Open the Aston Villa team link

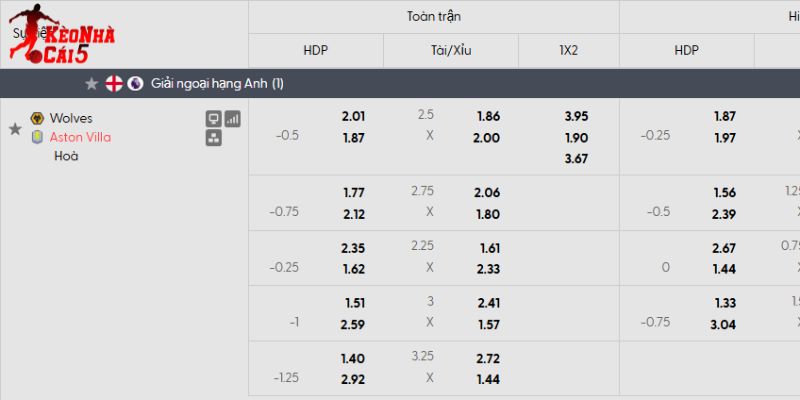click(80, 137)
